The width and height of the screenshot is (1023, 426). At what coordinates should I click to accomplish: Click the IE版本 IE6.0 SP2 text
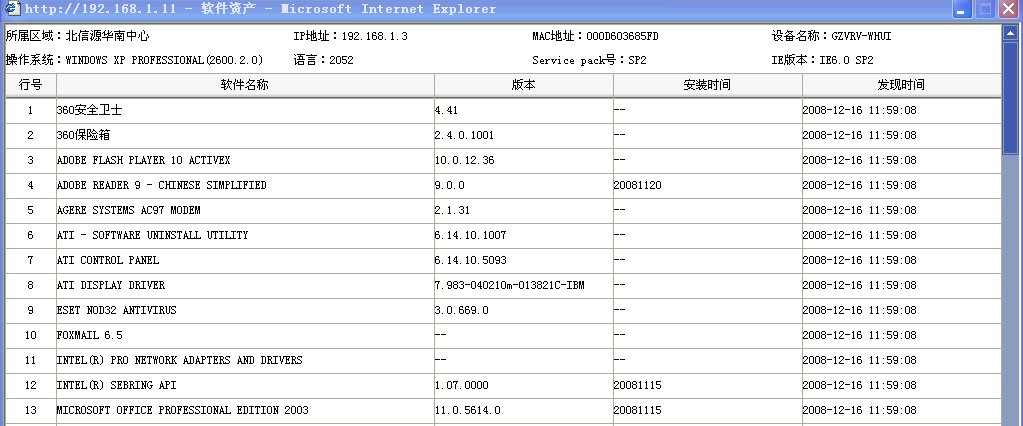tap(822, 60)
